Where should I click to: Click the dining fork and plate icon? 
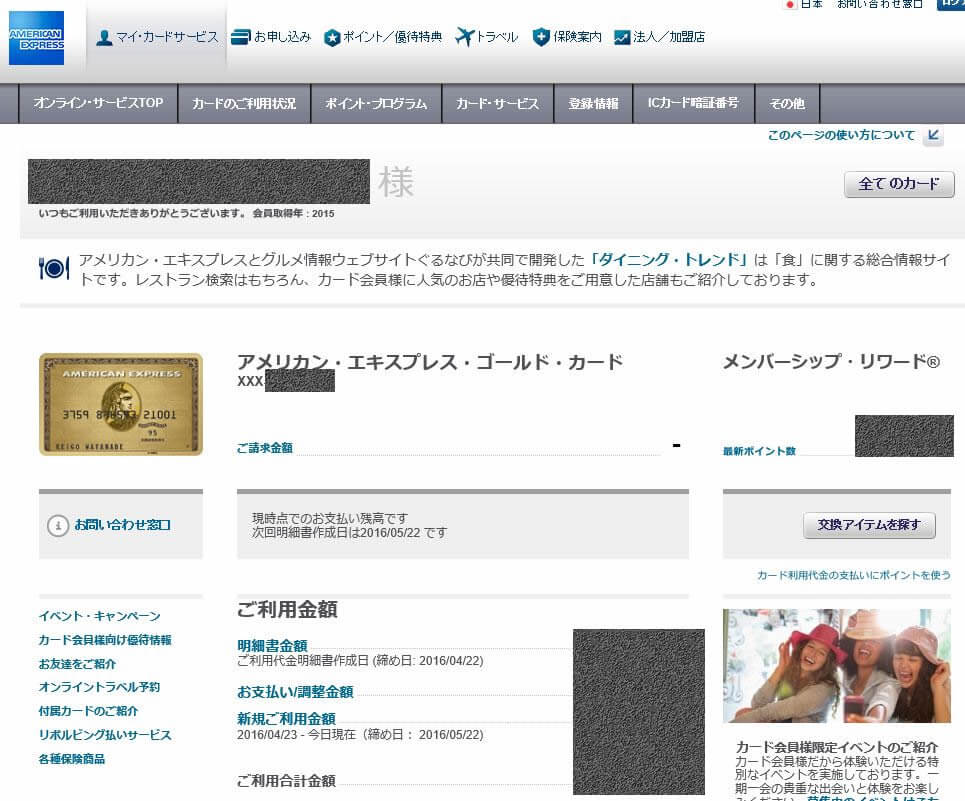[54, 268]
